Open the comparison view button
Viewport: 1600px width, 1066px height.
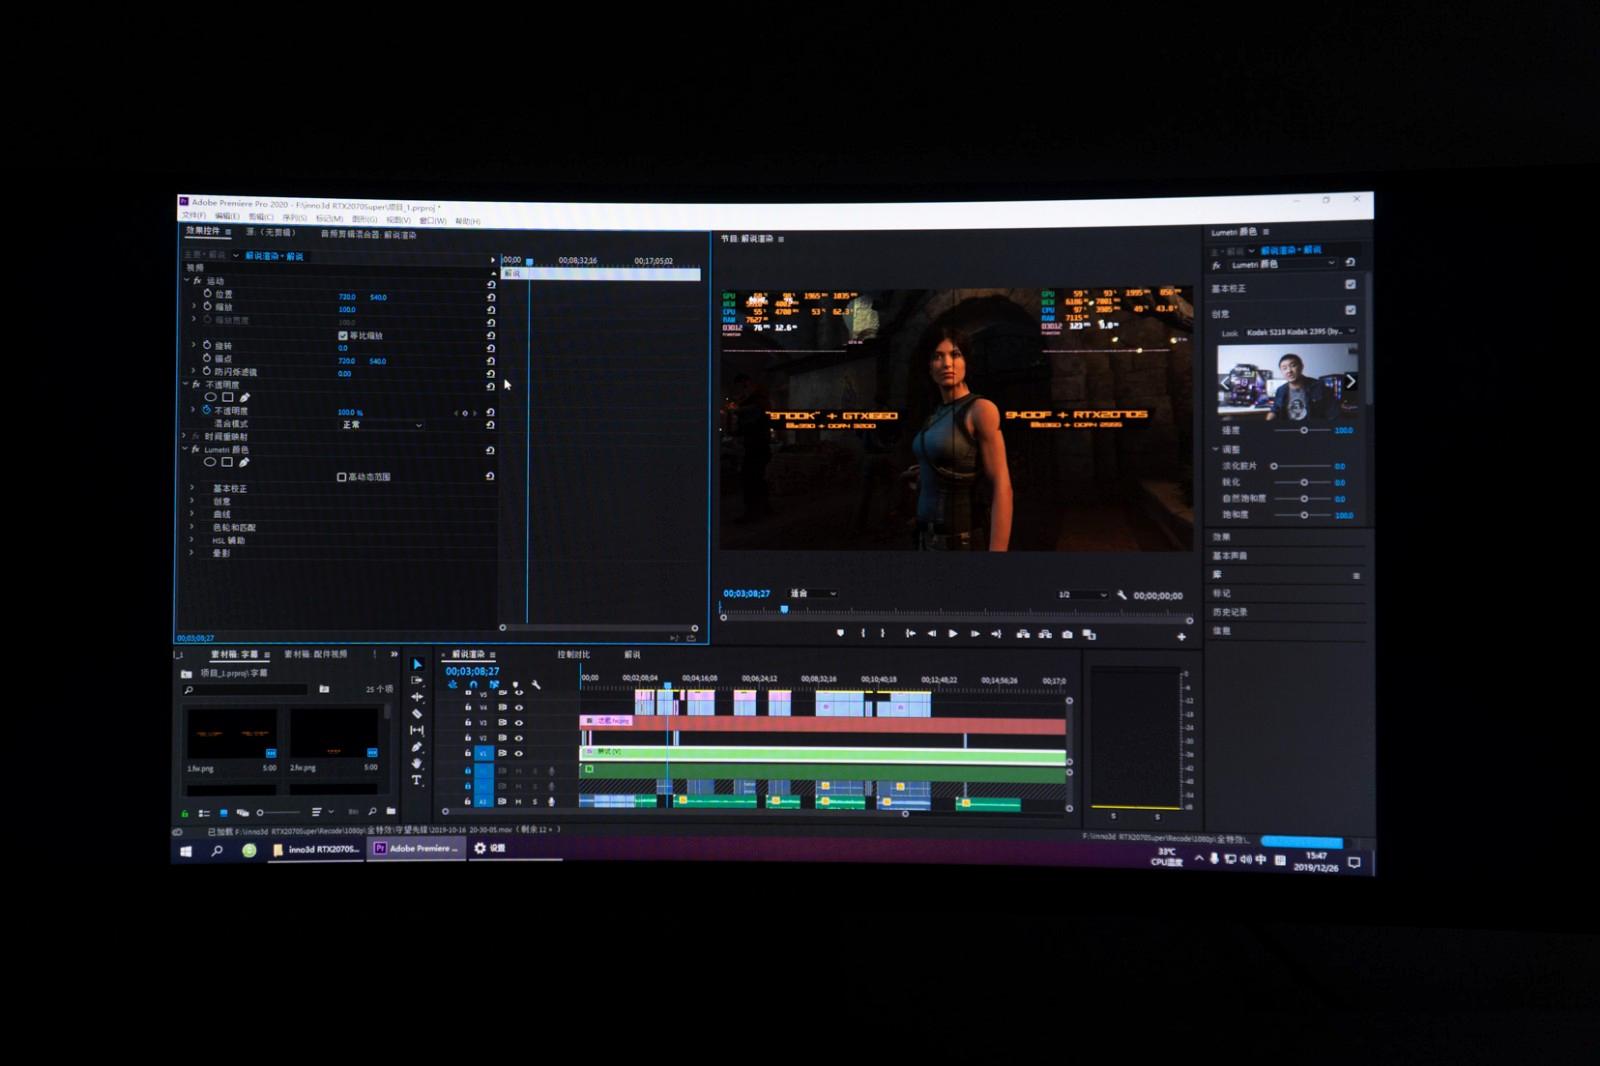pyautogui.click(x=1089, y=635)
